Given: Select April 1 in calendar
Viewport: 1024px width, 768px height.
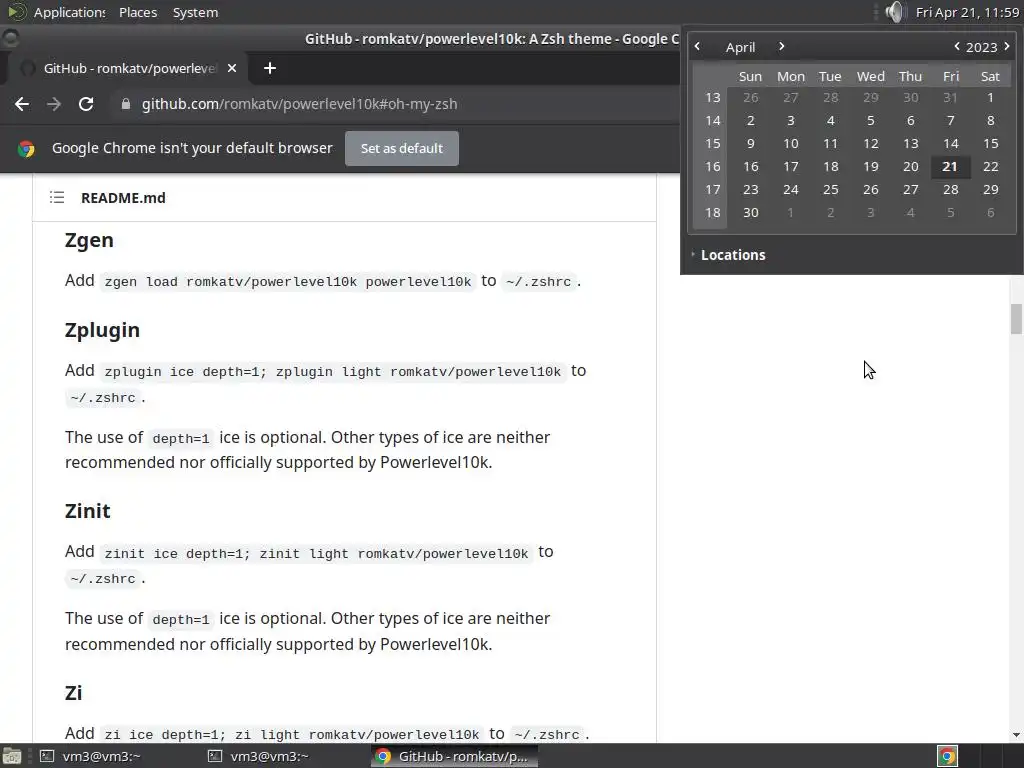Looking at the screenshot, I should (x=991, y=97).
